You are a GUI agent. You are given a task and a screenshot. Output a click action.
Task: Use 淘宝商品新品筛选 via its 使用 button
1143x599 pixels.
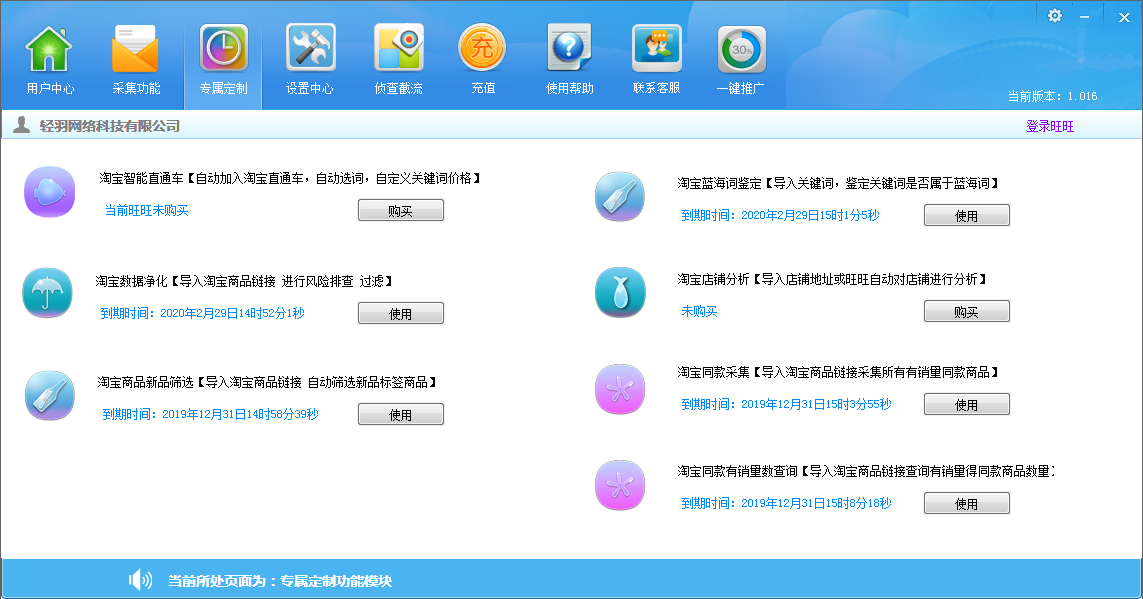tap(401, 415)
